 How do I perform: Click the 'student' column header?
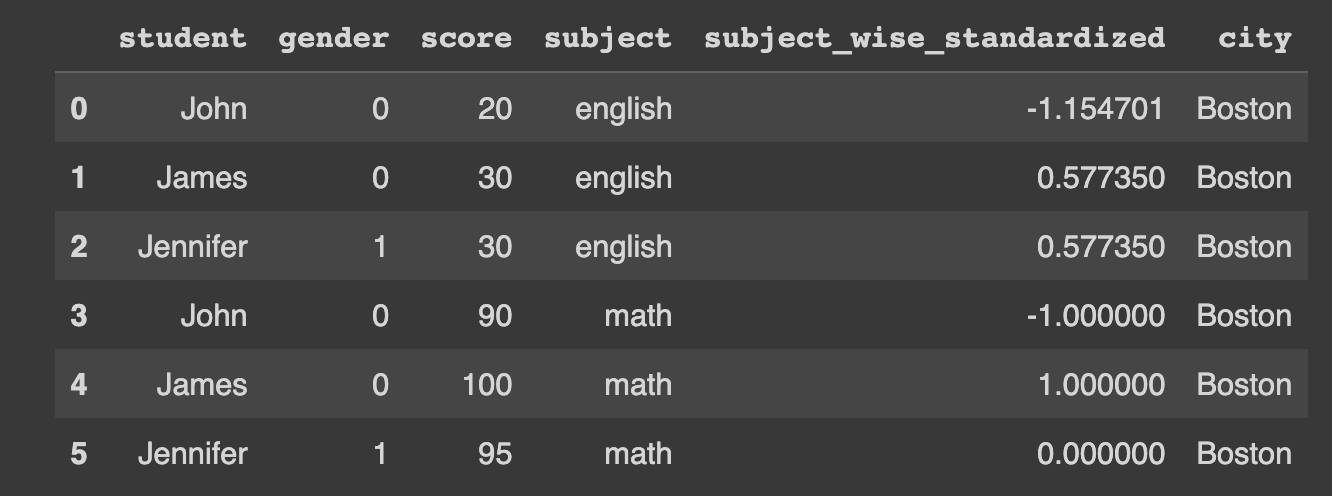coord(182,38)
